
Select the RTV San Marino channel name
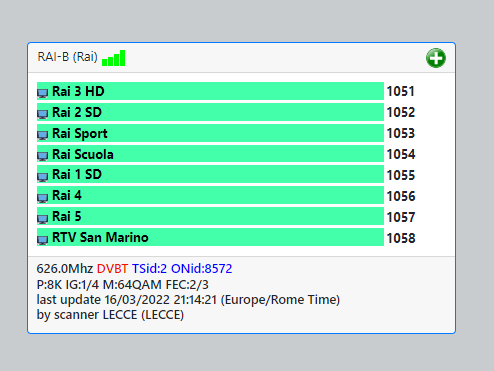(100, 237)
